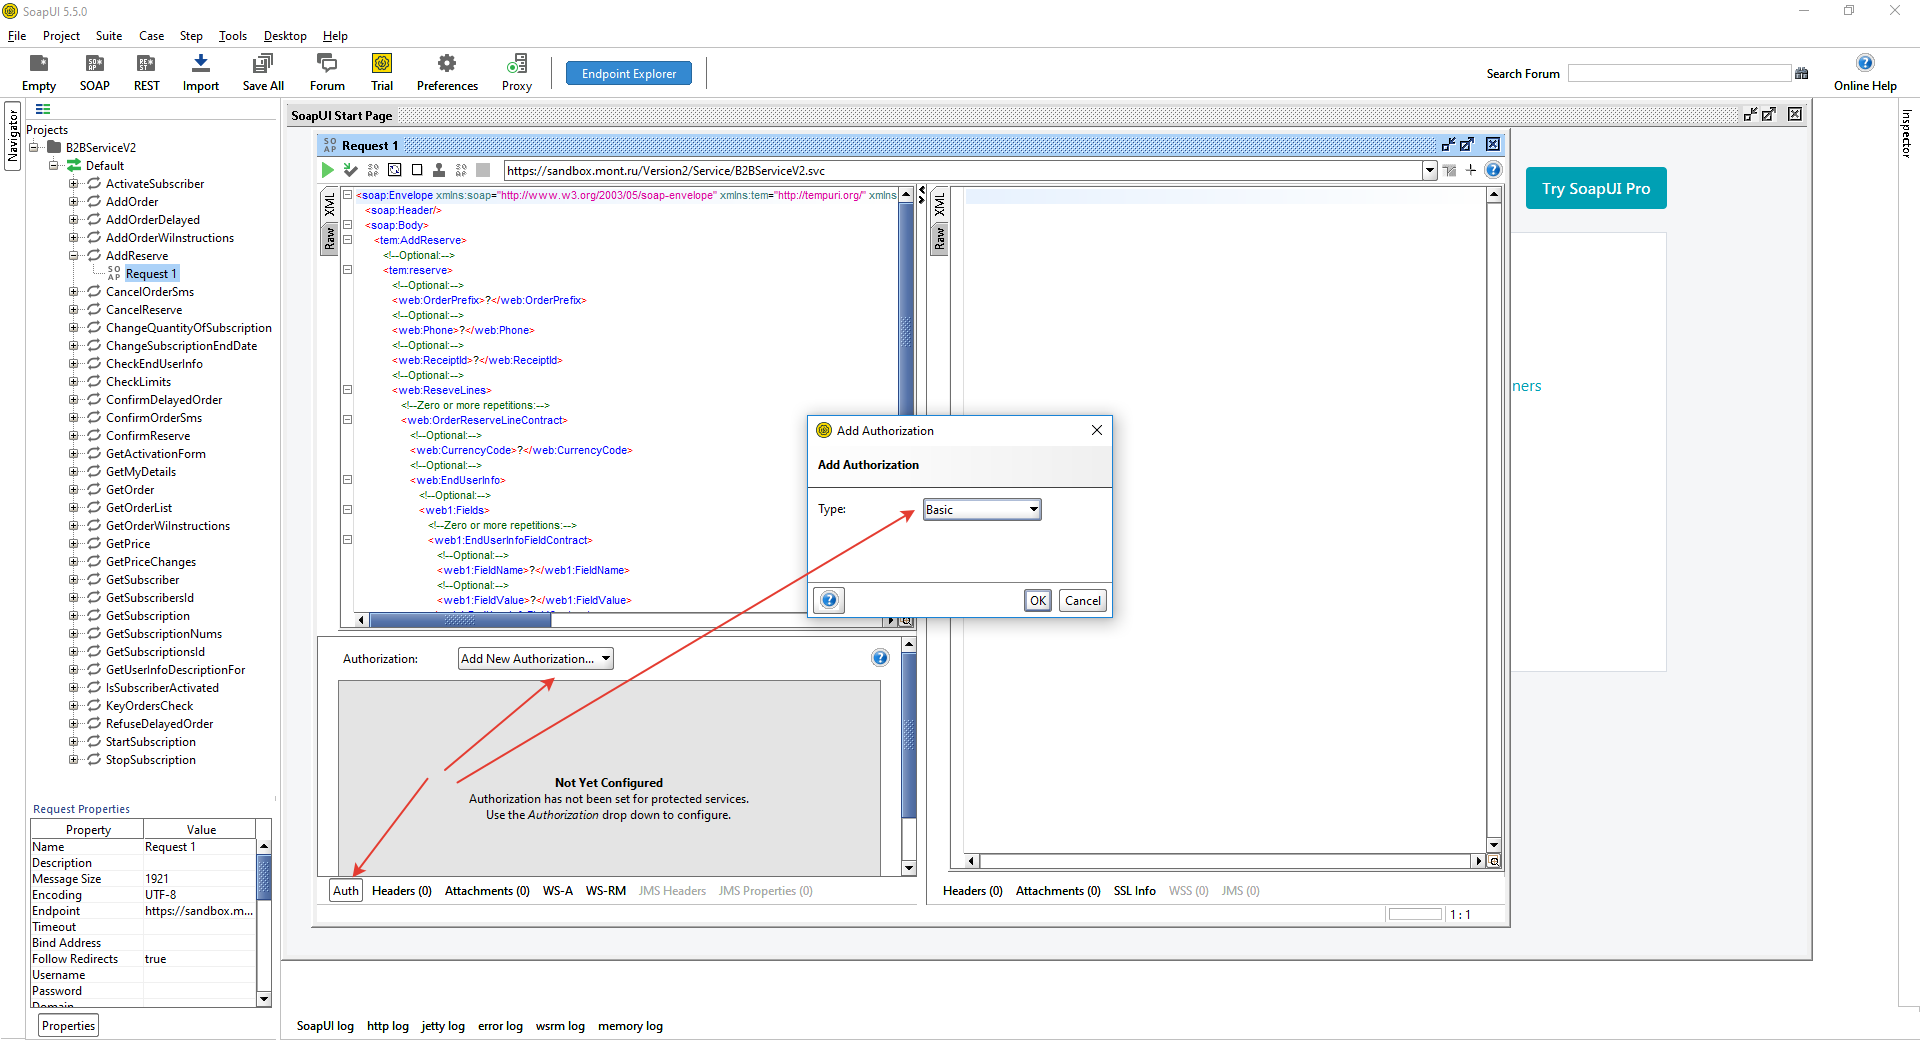Open the Tools menu
This screenshot has height=1040, width=1920.
tap(232, 36)
